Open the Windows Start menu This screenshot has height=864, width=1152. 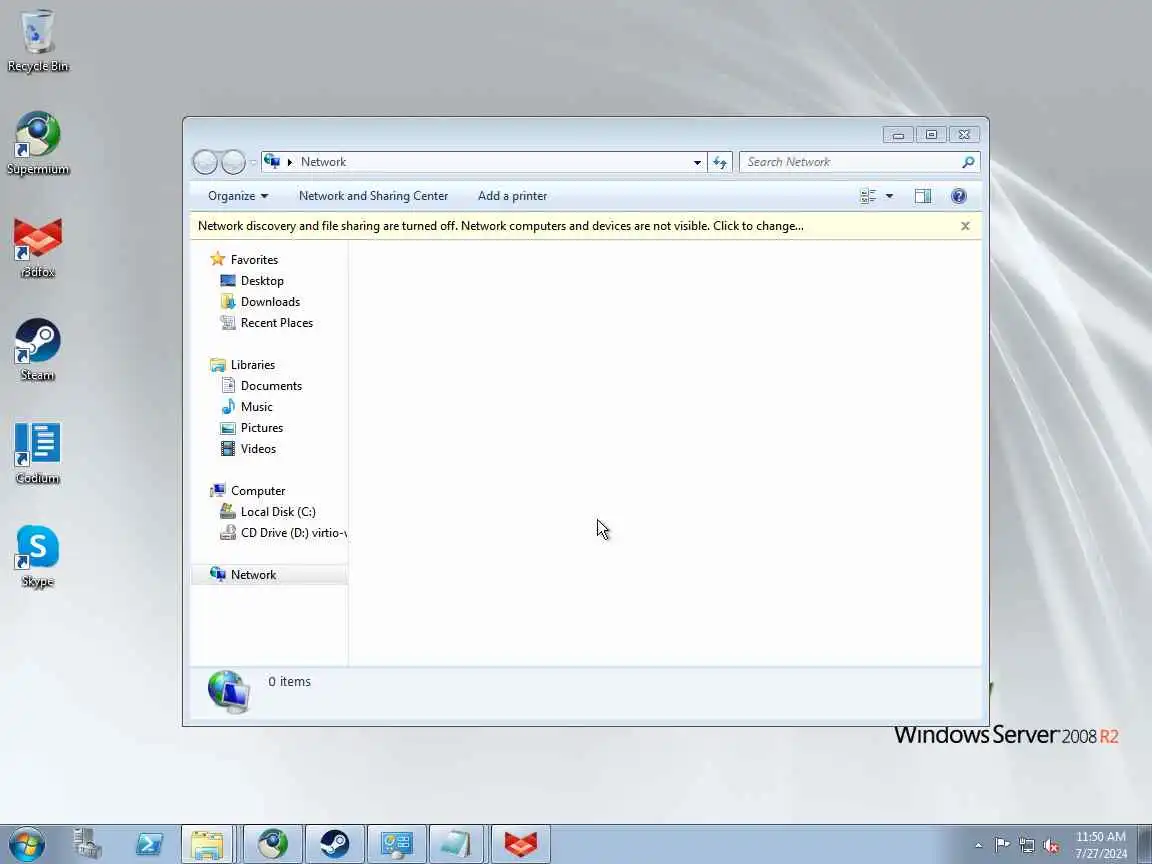point(26,844)
